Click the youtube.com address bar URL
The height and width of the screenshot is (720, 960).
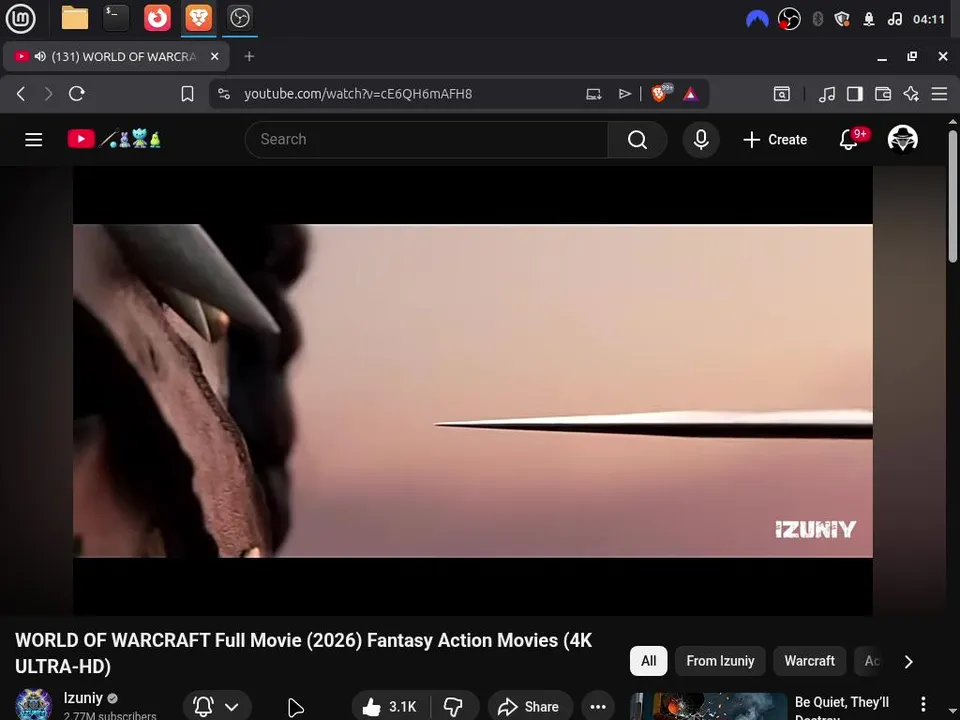pos(358,94)
